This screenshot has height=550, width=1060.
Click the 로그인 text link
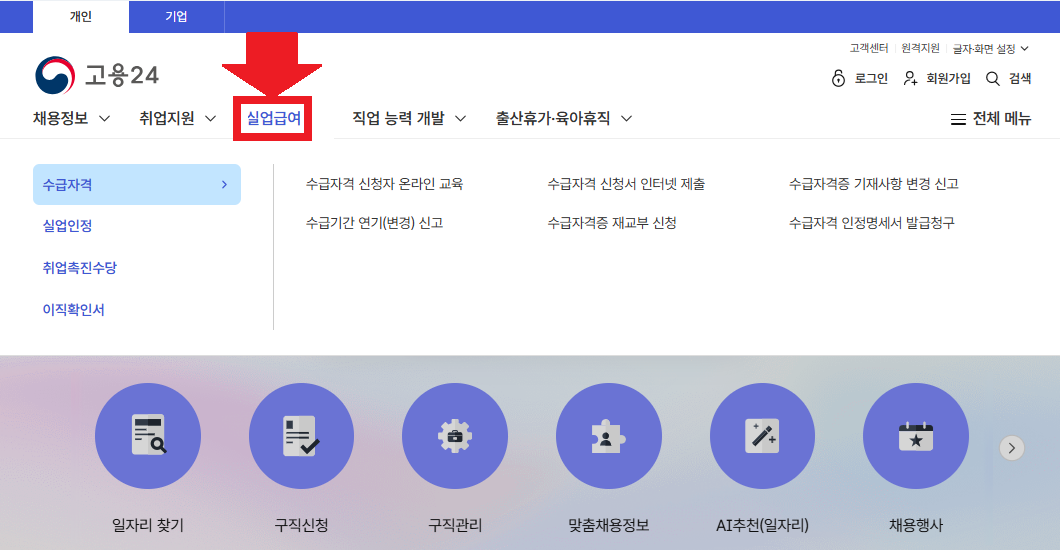pyautogui.click(x=871, y=78)
